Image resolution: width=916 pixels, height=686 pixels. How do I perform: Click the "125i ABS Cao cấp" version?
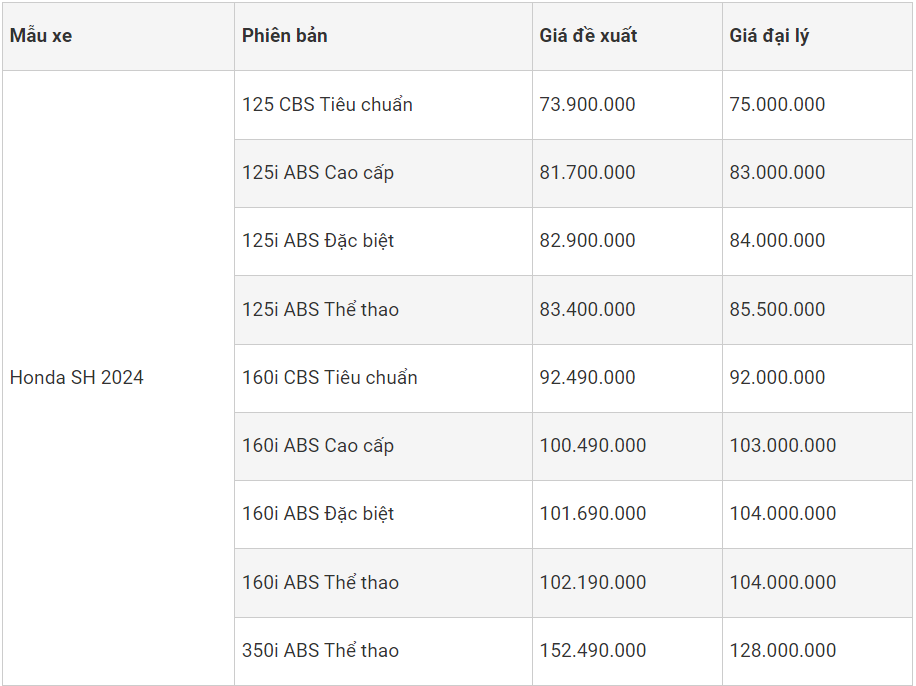pos(318,173)
